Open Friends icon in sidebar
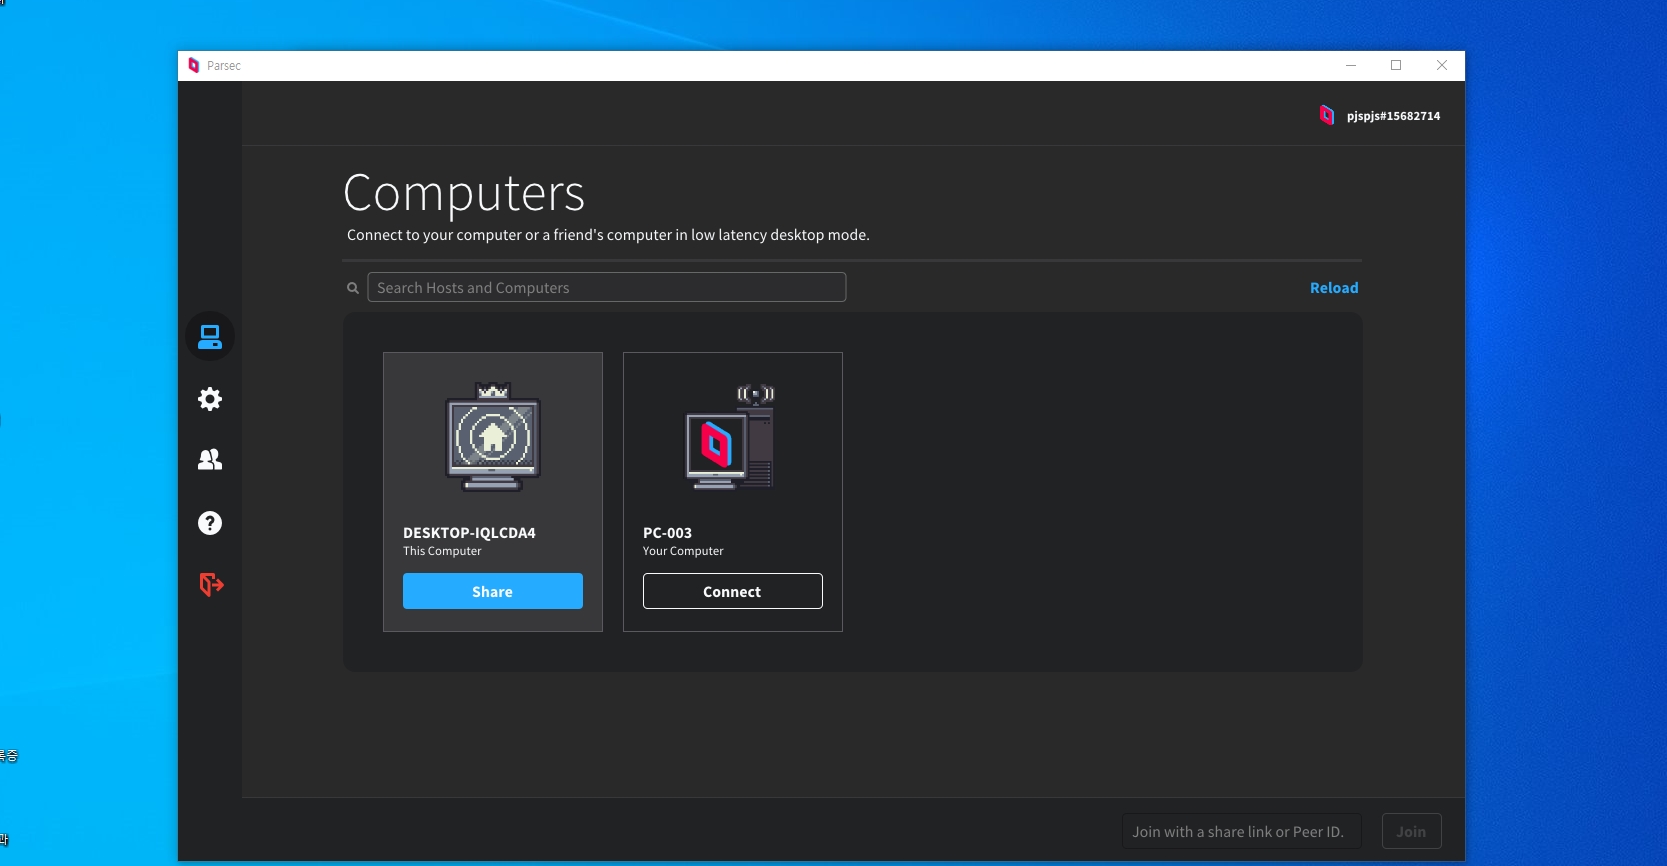This screenshot has width=1667, height=866. pos(210,460)
